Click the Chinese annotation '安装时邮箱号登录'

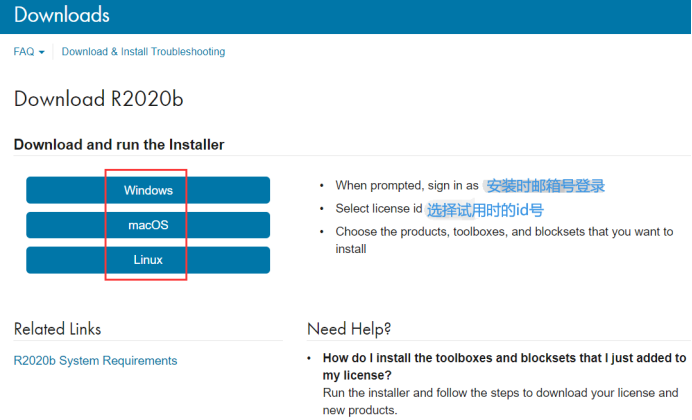(545, 186)
